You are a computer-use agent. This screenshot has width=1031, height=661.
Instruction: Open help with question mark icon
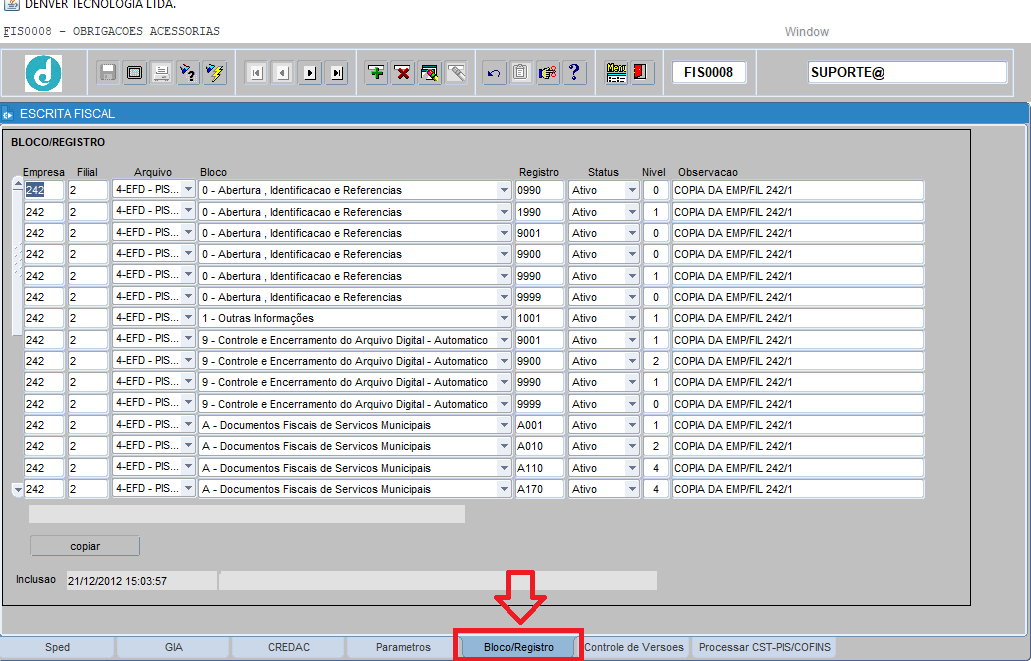coord(575,72)
